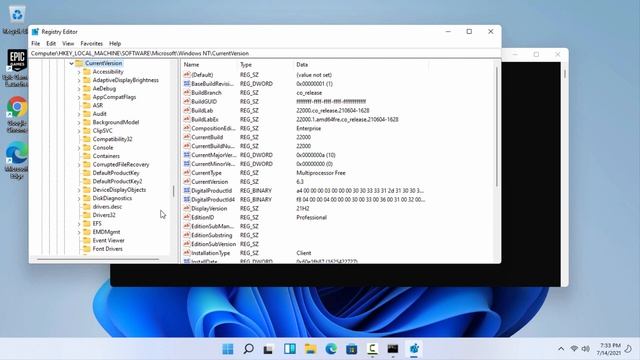Viewport: 640px width, 360px height.
Task: Select the ASR key folder icon
Action: point(87,105)
